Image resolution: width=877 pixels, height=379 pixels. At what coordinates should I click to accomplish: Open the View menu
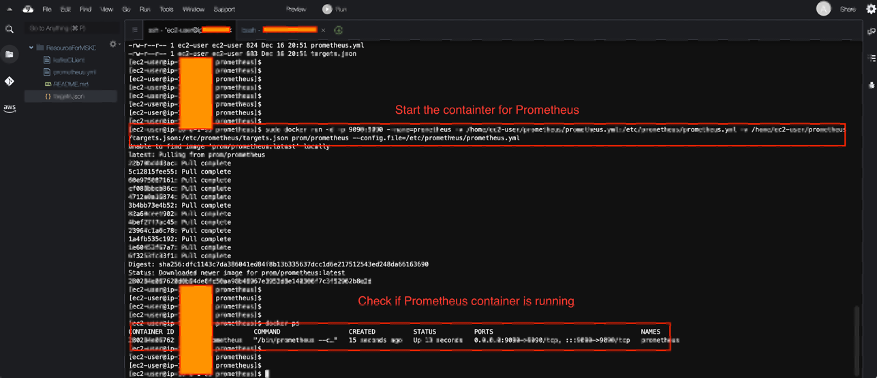(106, 10)
